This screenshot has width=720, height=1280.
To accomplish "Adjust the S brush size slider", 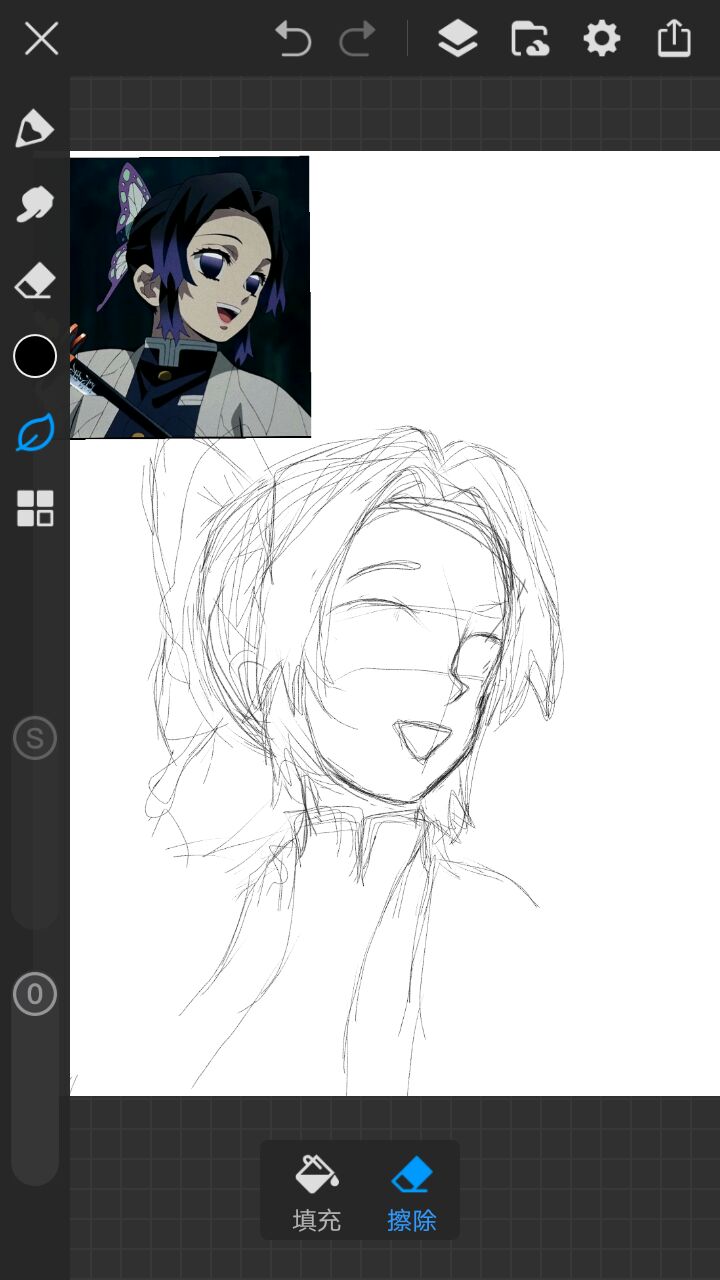I will pyautogui.click(x=35, y=739).
